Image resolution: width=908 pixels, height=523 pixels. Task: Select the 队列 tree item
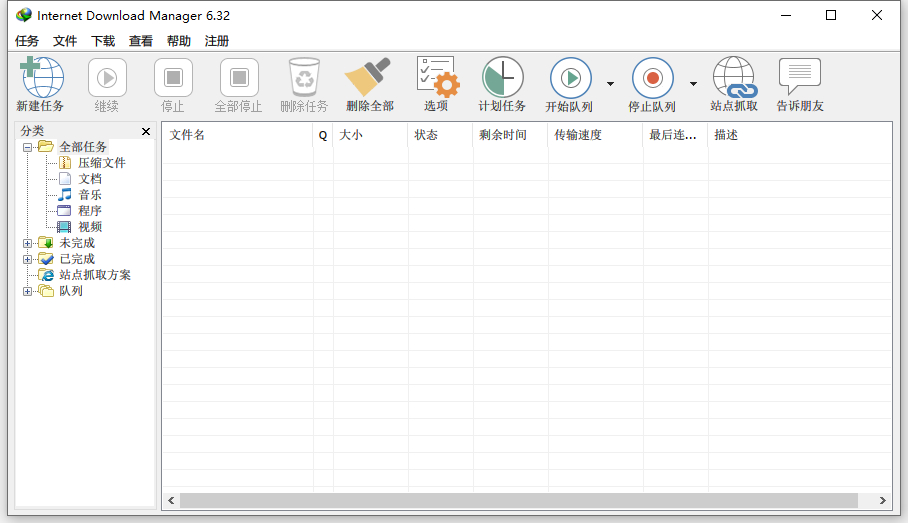click(x=71, y=291)
